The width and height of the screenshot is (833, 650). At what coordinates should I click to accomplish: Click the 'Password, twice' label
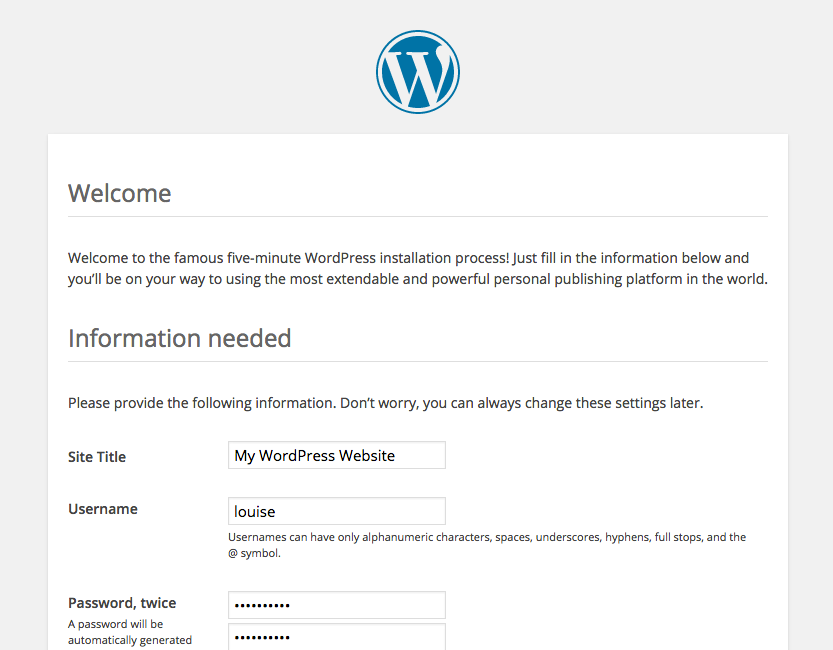pyautogui.click(x=121, y=603)
